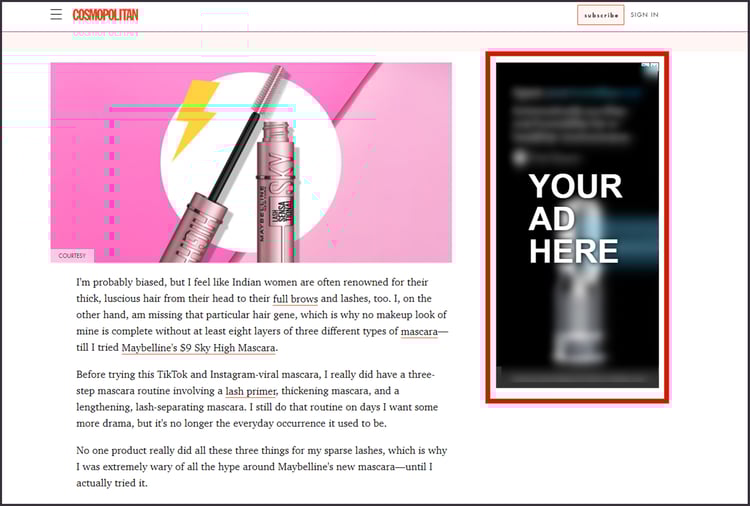Click paragraph starting 'No one product really'

point(262,467)
